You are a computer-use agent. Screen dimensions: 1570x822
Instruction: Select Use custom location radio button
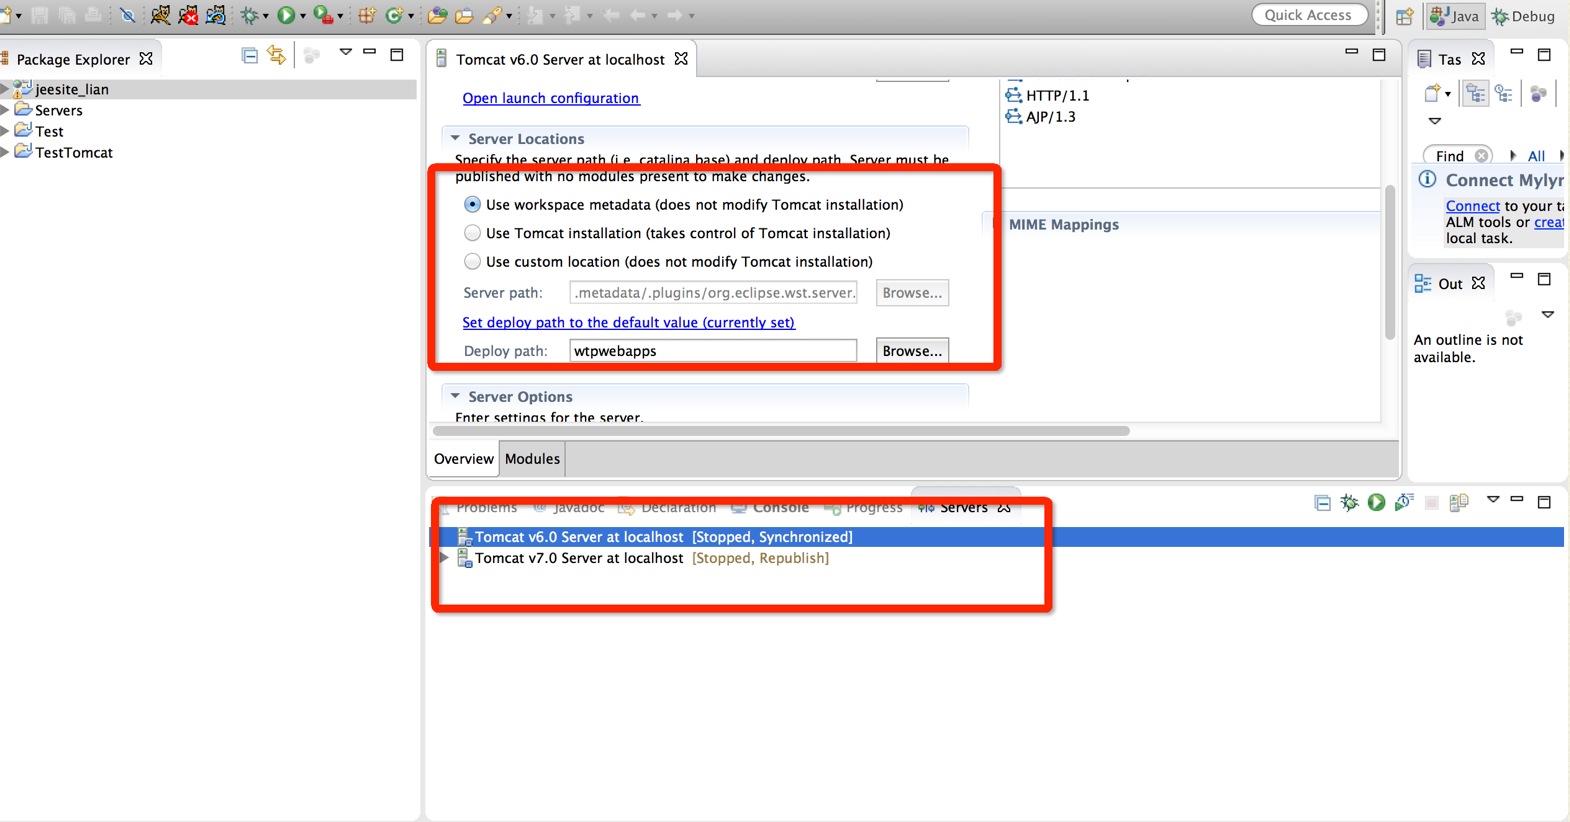[x=472, y=262]
